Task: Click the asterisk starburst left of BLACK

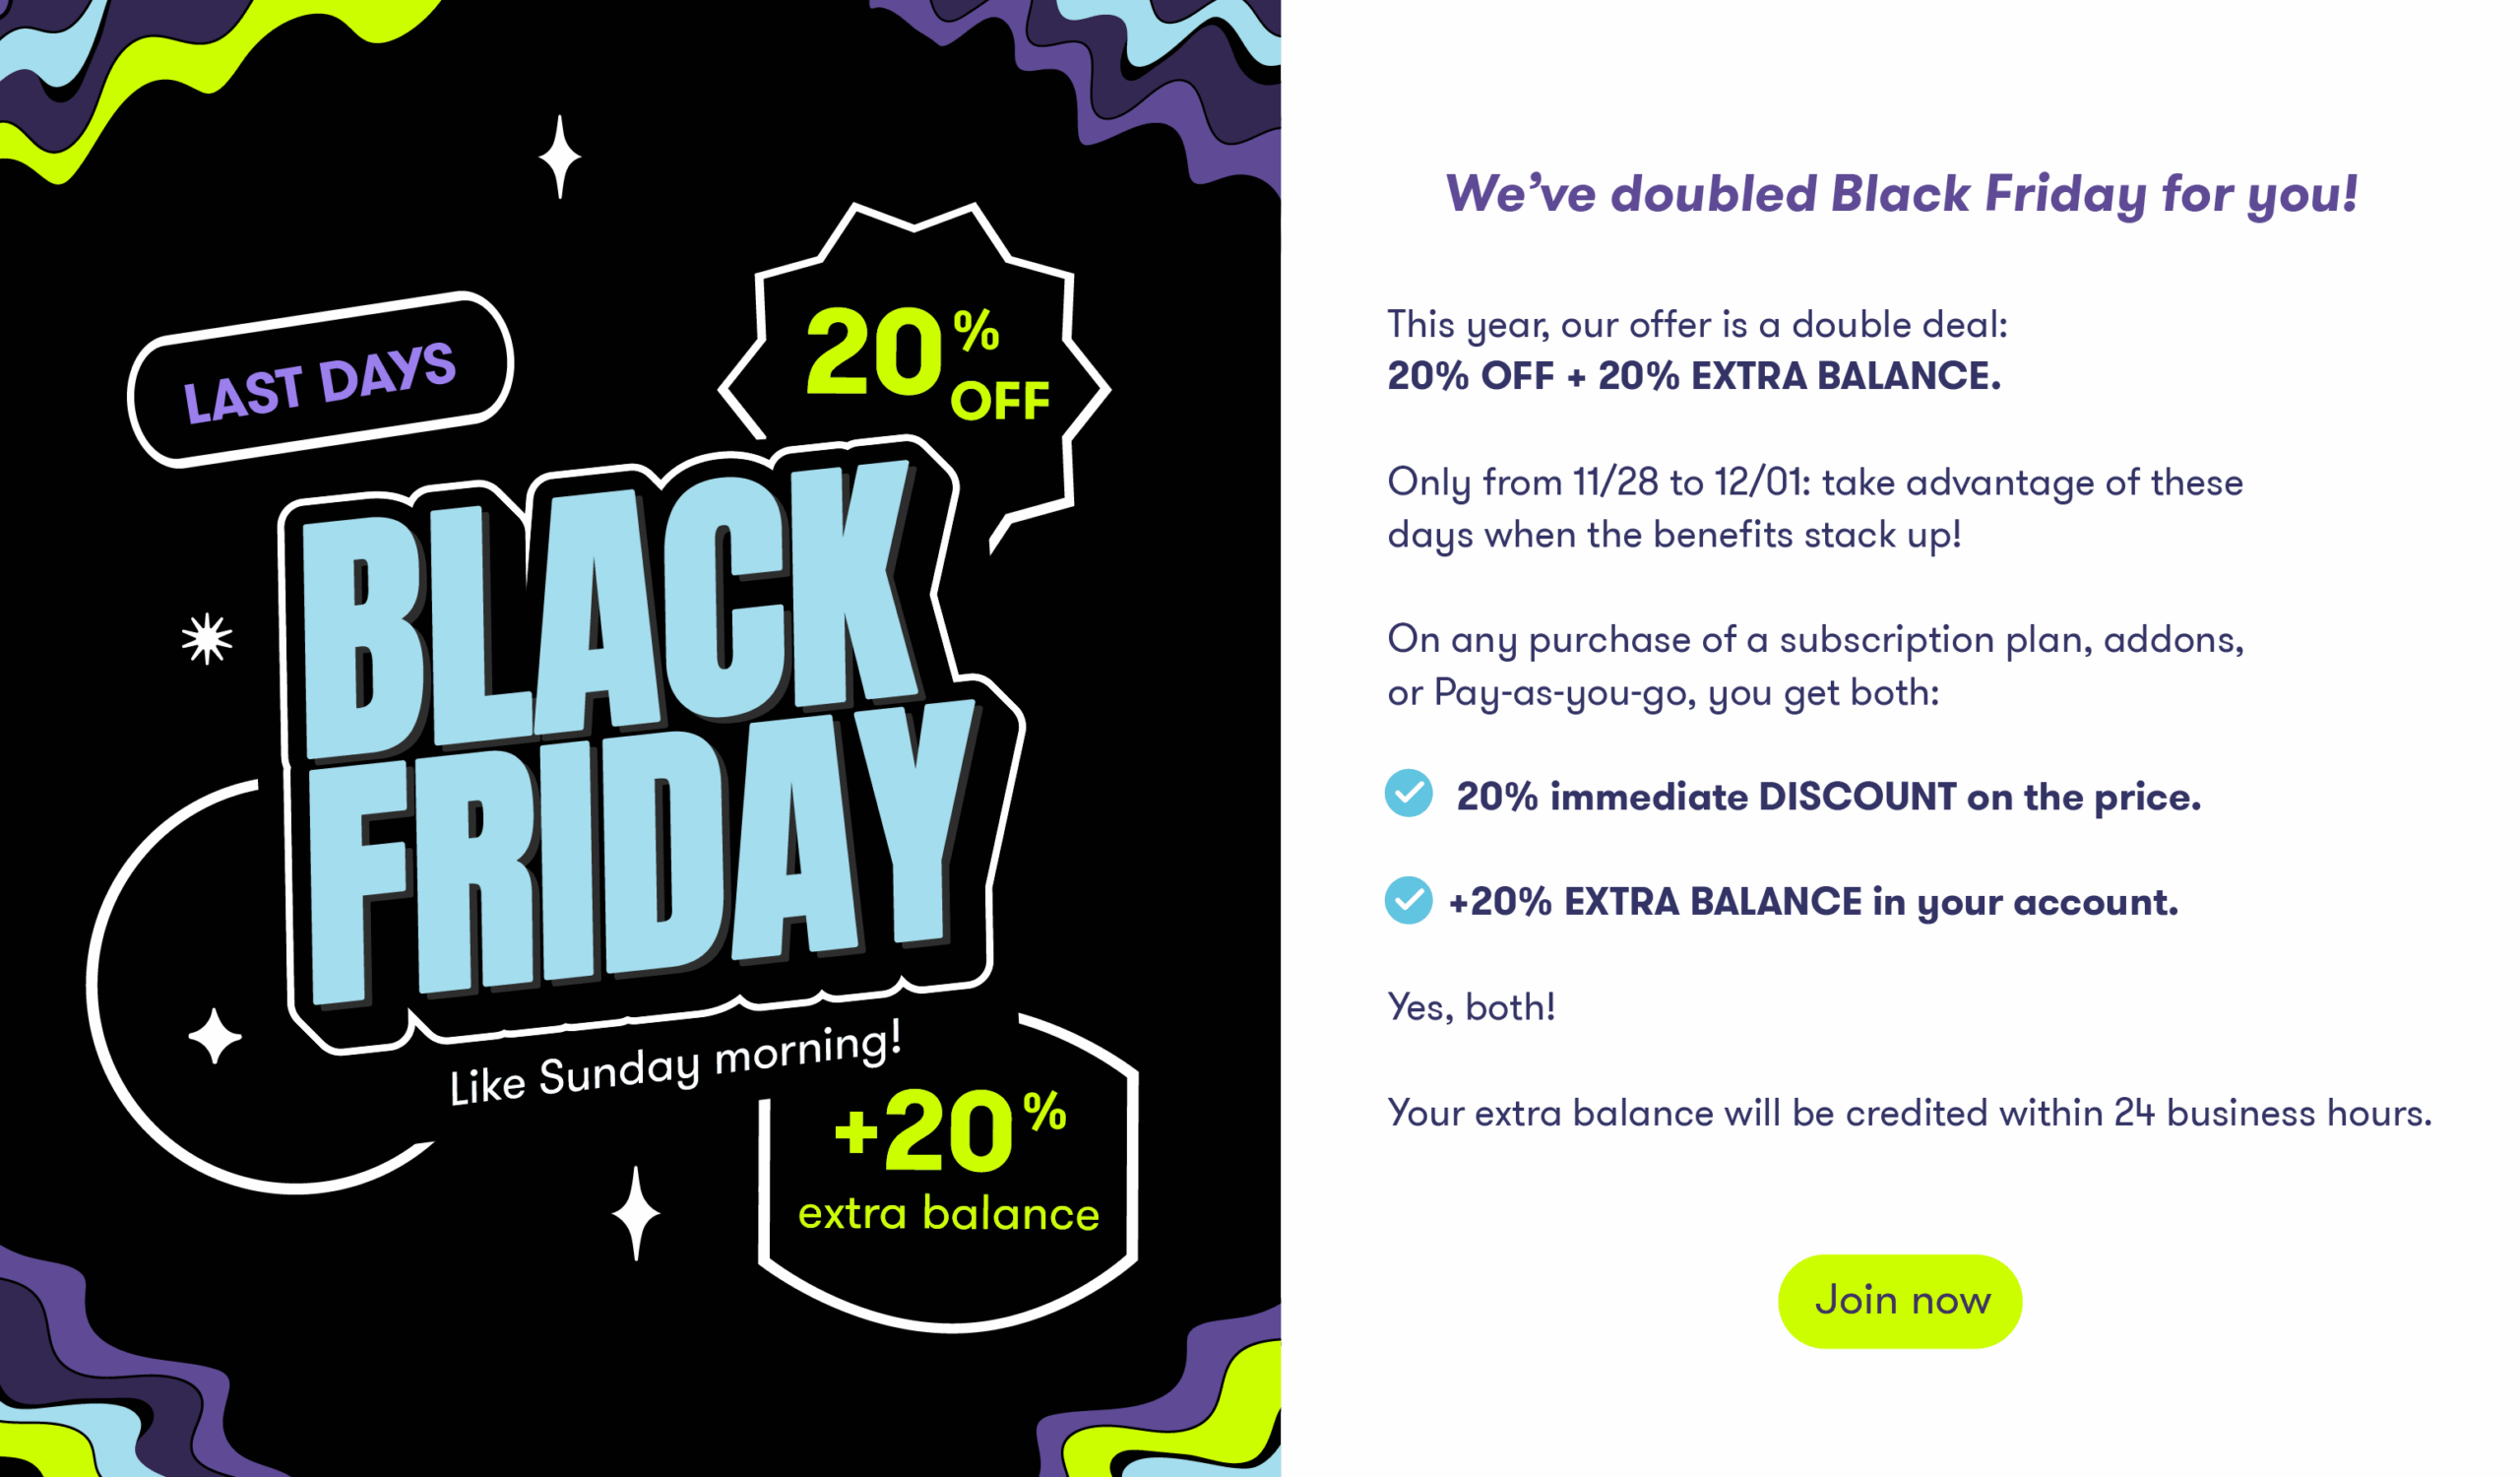Action: [207, 638]
